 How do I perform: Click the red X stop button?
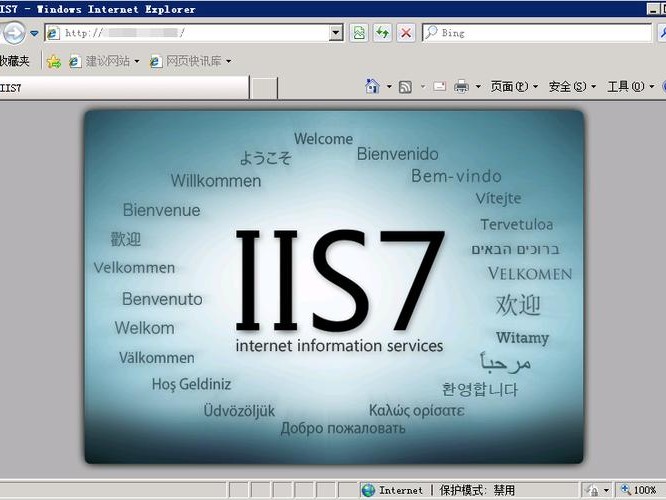pos(406,33)
